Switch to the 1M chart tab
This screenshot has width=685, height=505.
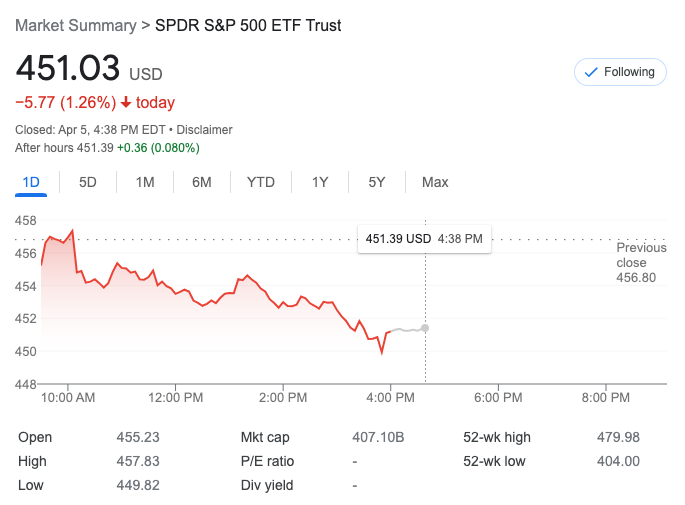click(145, 182)
